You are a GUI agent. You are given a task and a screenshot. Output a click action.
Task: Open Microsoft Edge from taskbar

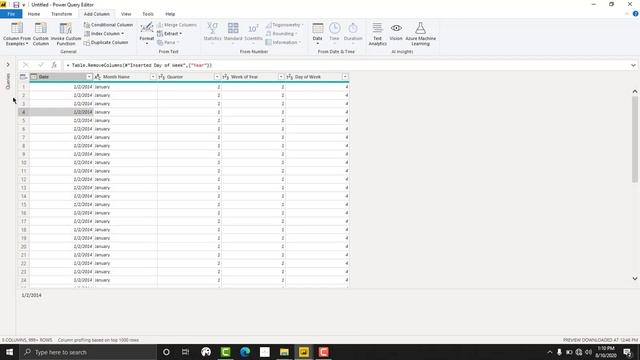coord(245,352)
